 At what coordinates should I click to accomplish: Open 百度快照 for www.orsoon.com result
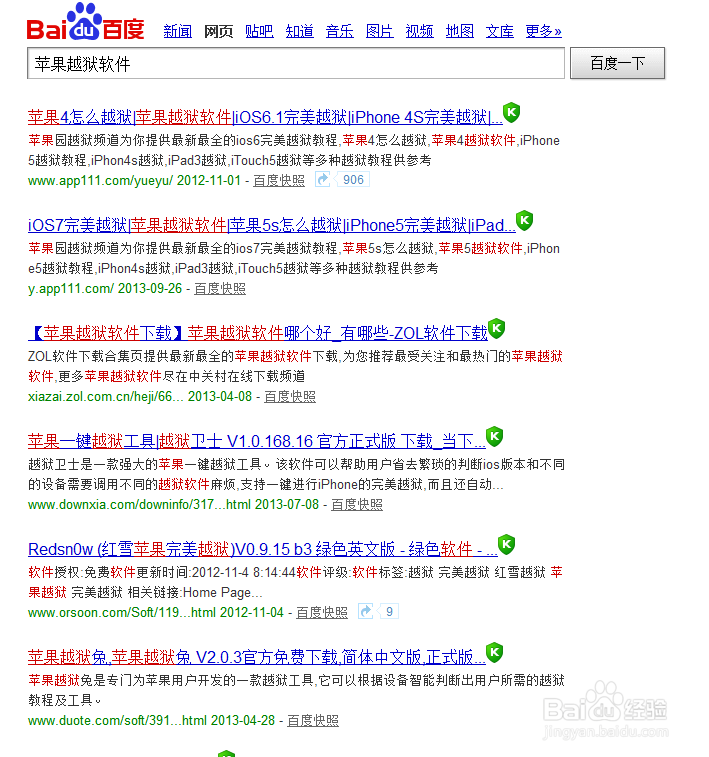tap(321, 613)
